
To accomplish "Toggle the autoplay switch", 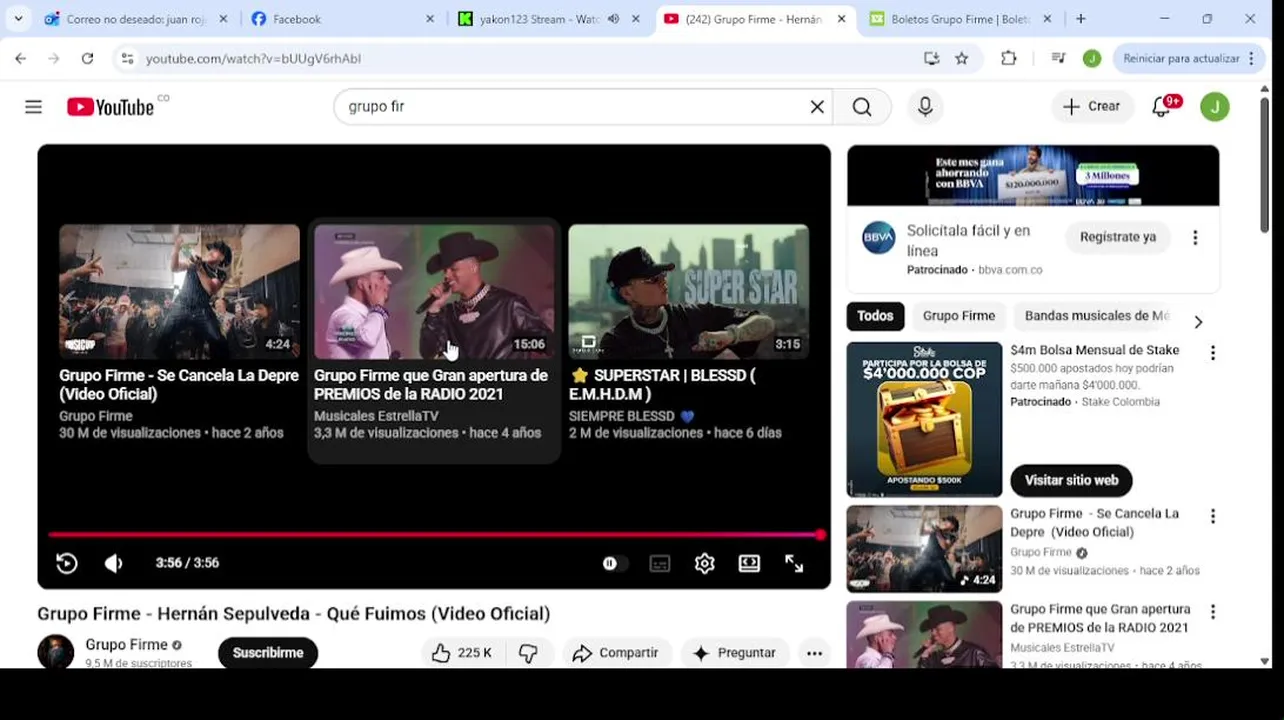I will point(612,563).
